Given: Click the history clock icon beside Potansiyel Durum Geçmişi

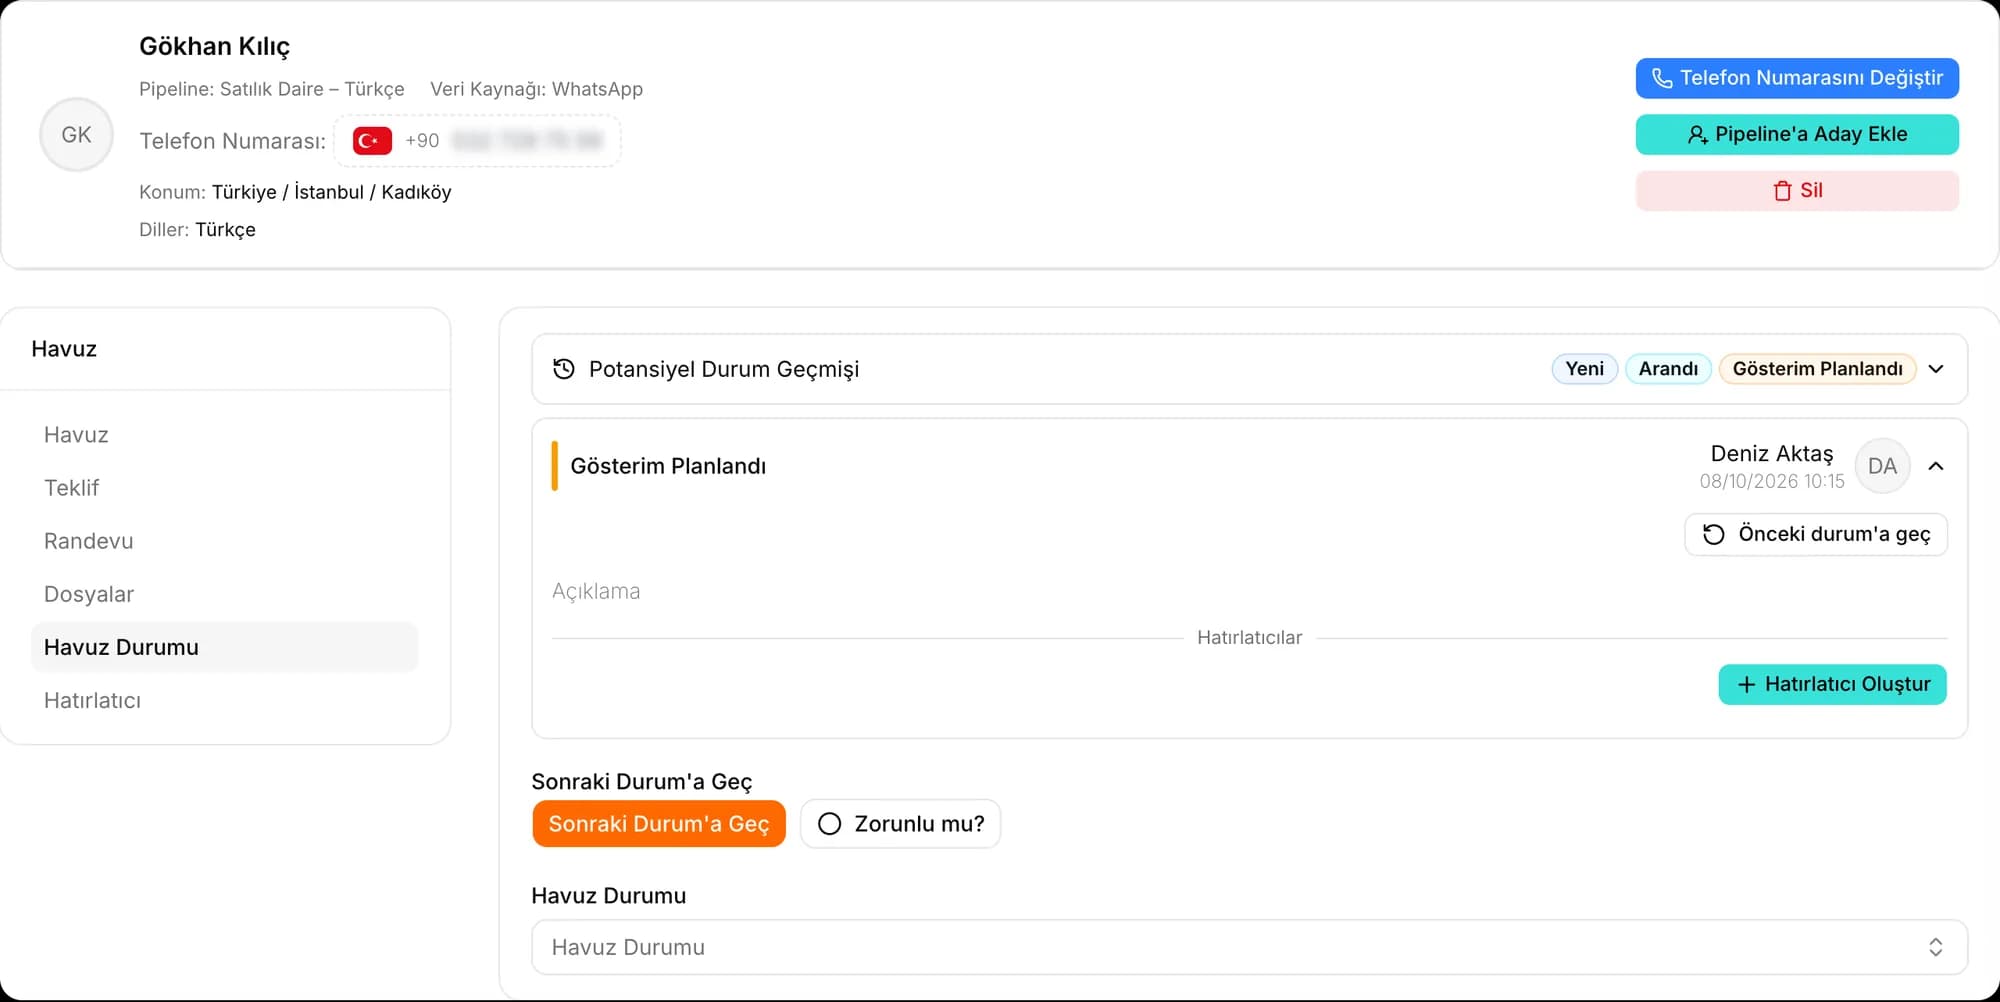Looking at the screenshot, I should pos(564,369).
